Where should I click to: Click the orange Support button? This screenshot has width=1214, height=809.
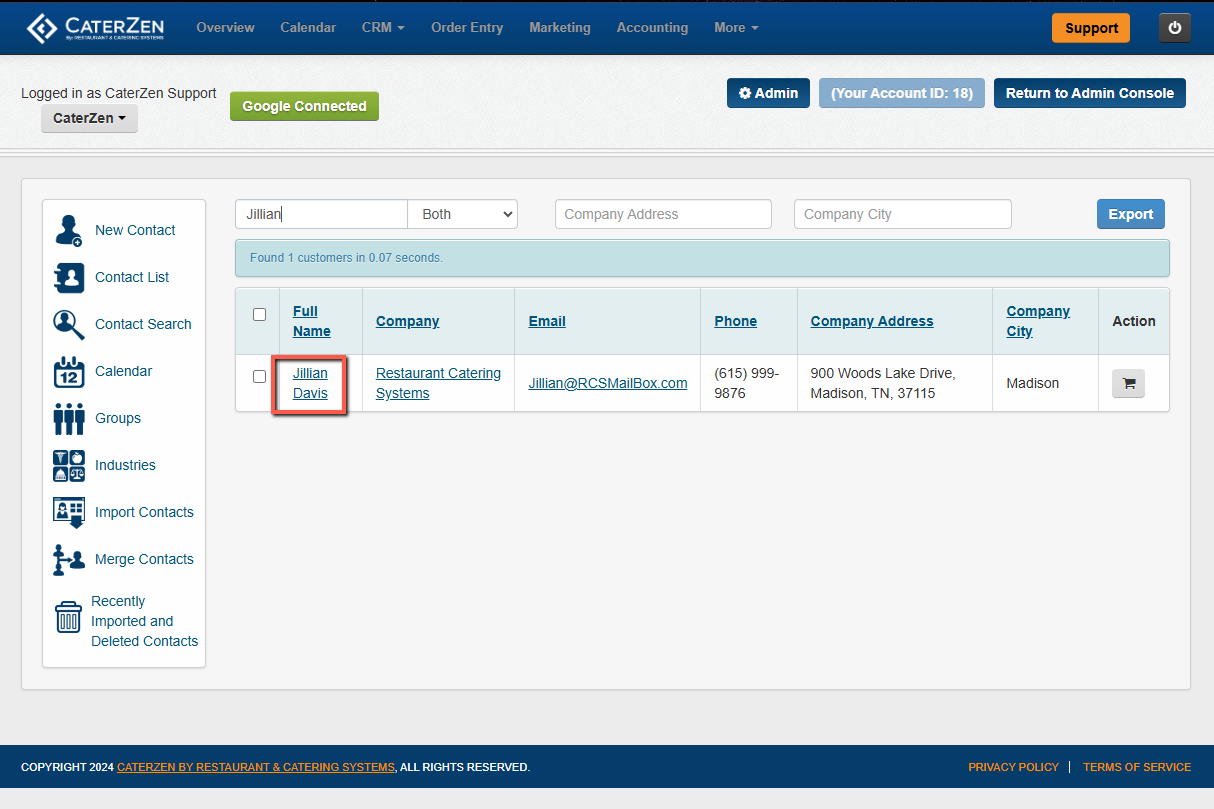(x=1091, y=28)
